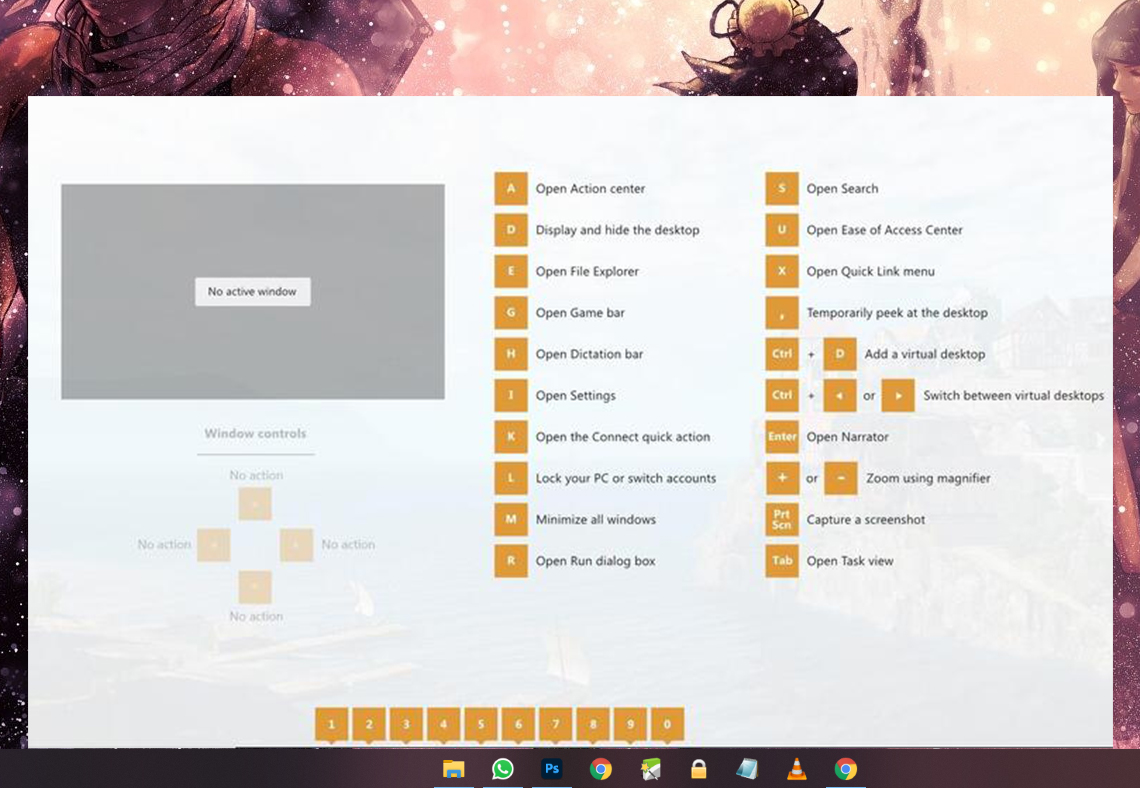Open the Chrome icon beside Photoshop
Screen dimensions: 1140x788
(601, 769)
